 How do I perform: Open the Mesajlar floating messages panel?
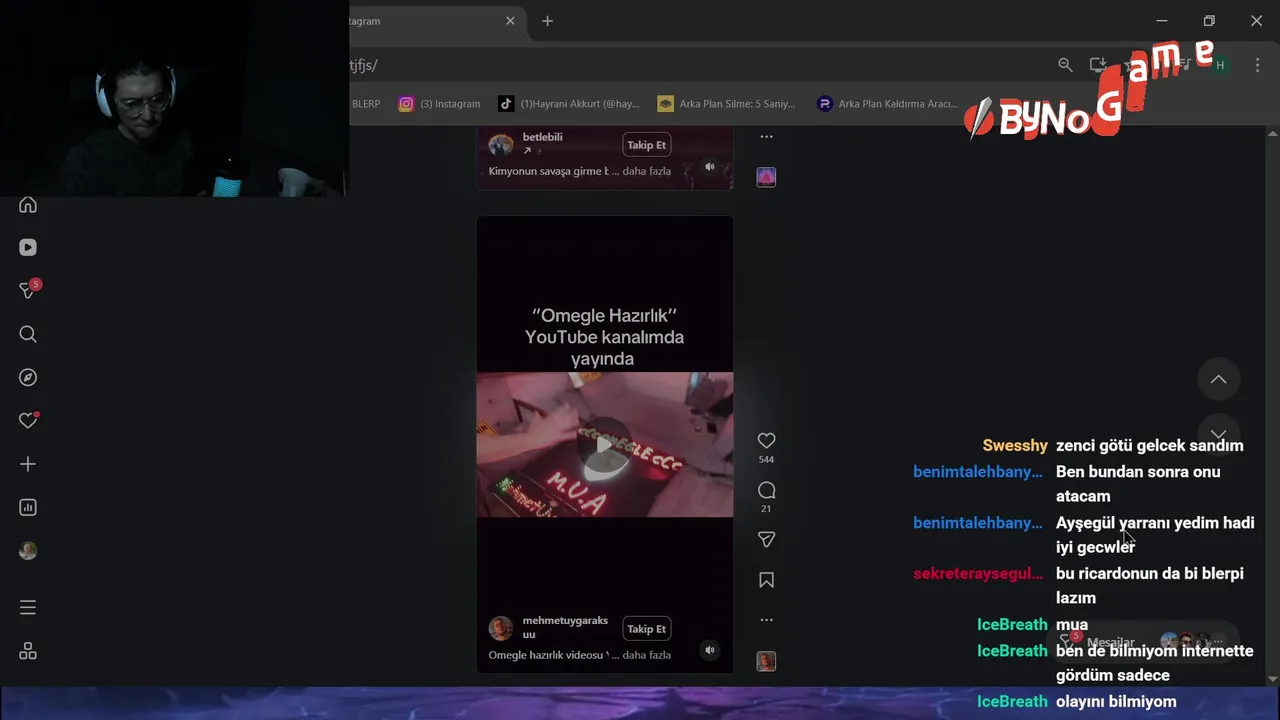1142,642
